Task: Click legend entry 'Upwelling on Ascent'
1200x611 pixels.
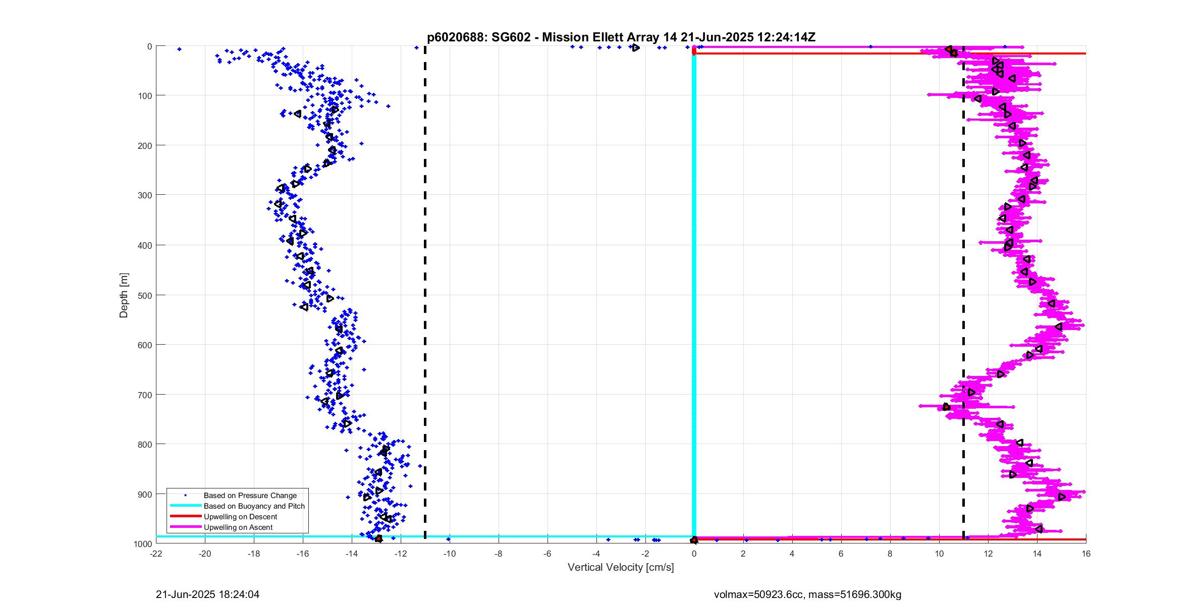Action: pos(239,527)
